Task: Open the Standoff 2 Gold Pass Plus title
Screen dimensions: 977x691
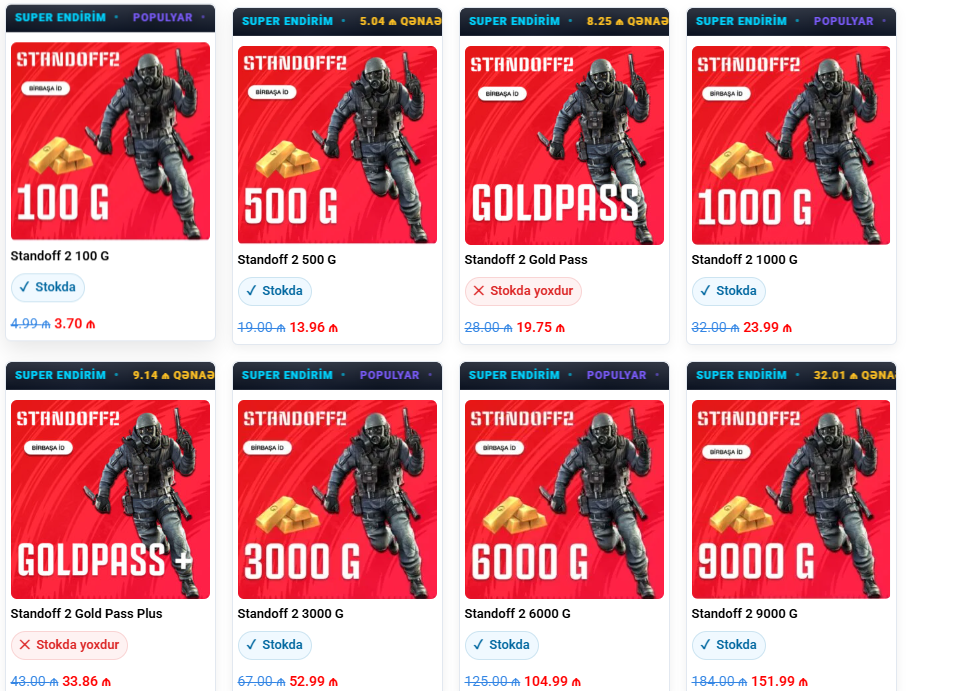Action: click(x=87, y=614)
